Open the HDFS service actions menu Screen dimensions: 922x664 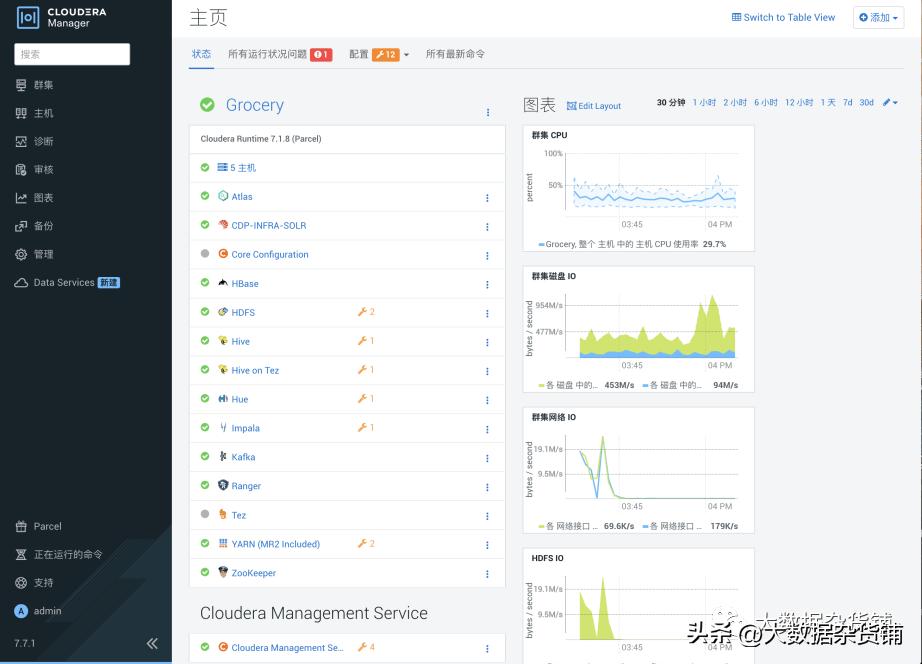pos(487,312)
